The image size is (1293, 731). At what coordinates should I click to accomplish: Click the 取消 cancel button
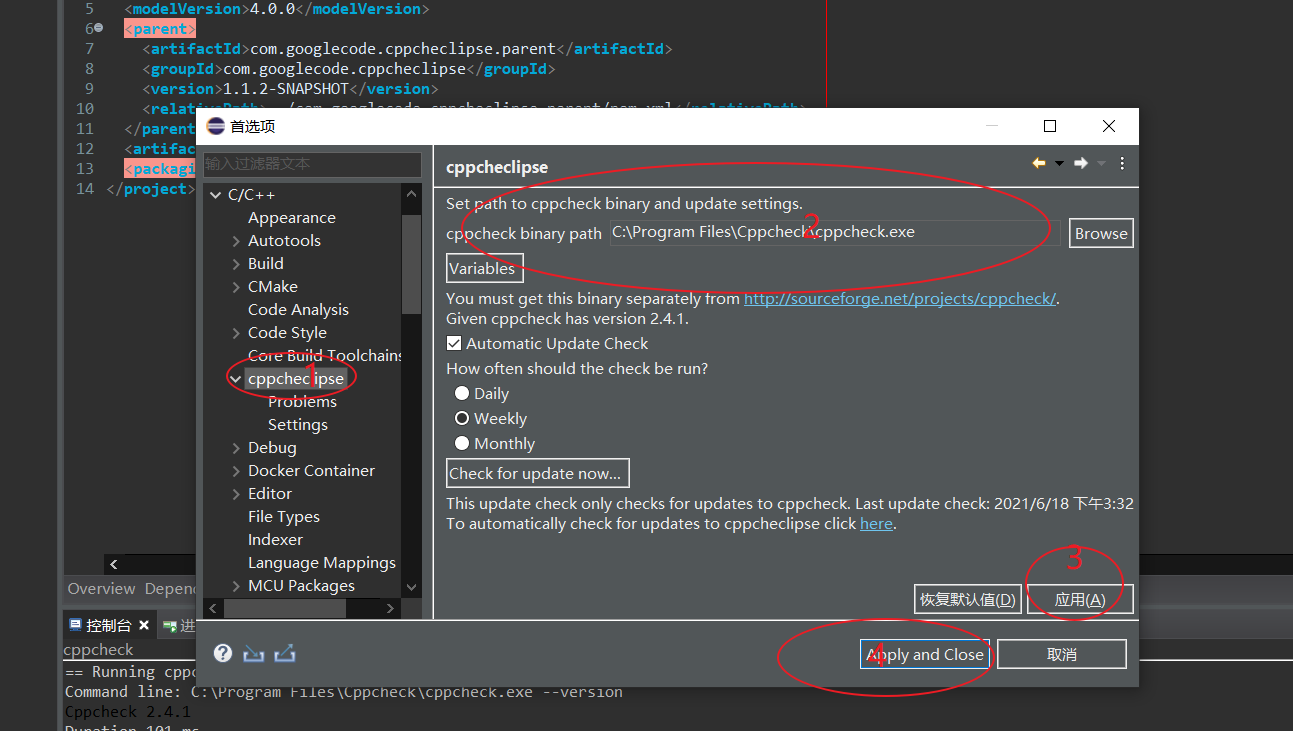(1062, 654)
